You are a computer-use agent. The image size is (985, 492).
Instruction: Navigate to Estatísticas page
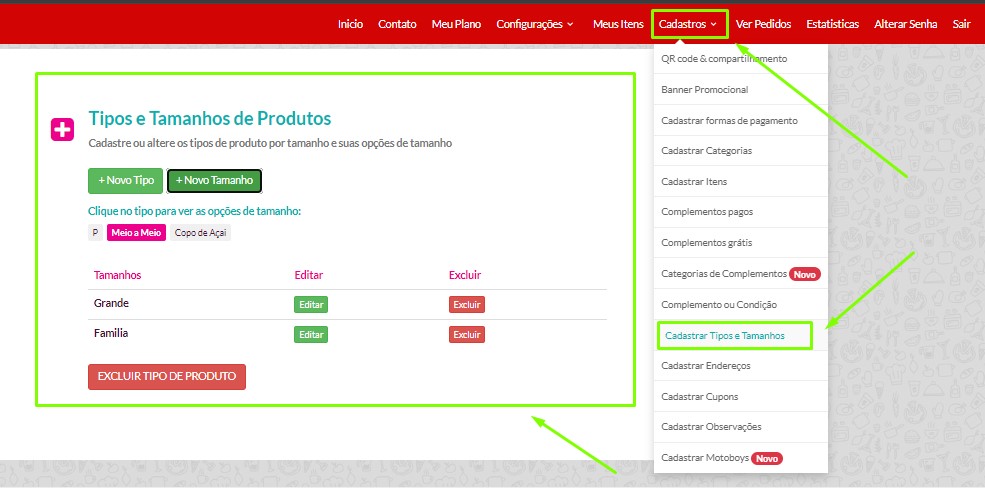click(x=832, y=24)
